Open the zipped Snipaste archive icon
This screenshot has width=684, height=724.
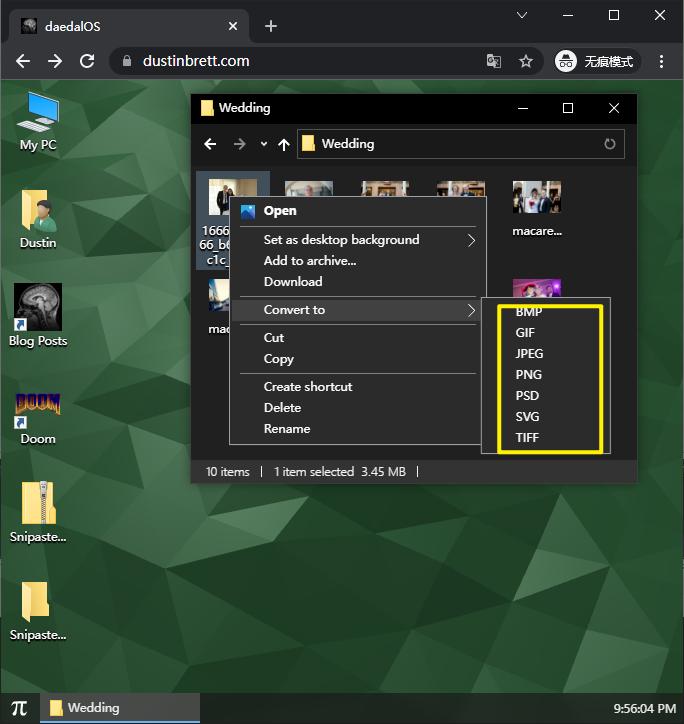pos(38,512)
